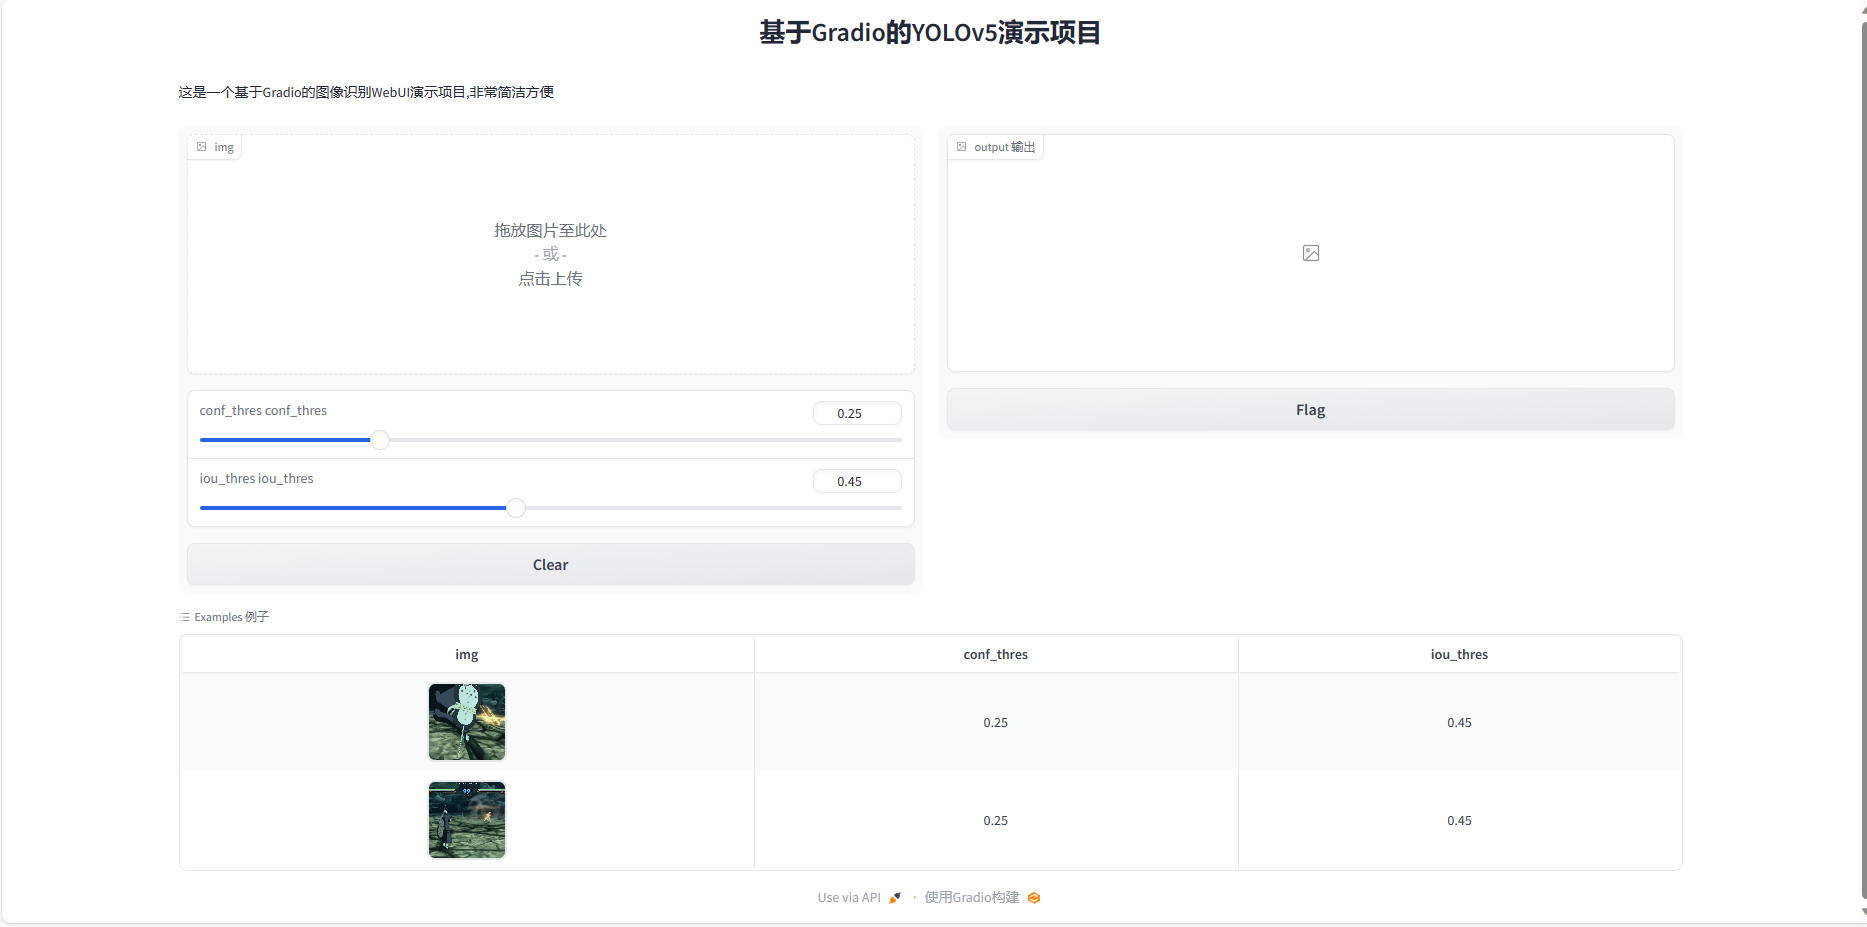Click 点击上传 to upload an image
The height and width of the screenshot is (927, 1867).
(x=550, y=279)
